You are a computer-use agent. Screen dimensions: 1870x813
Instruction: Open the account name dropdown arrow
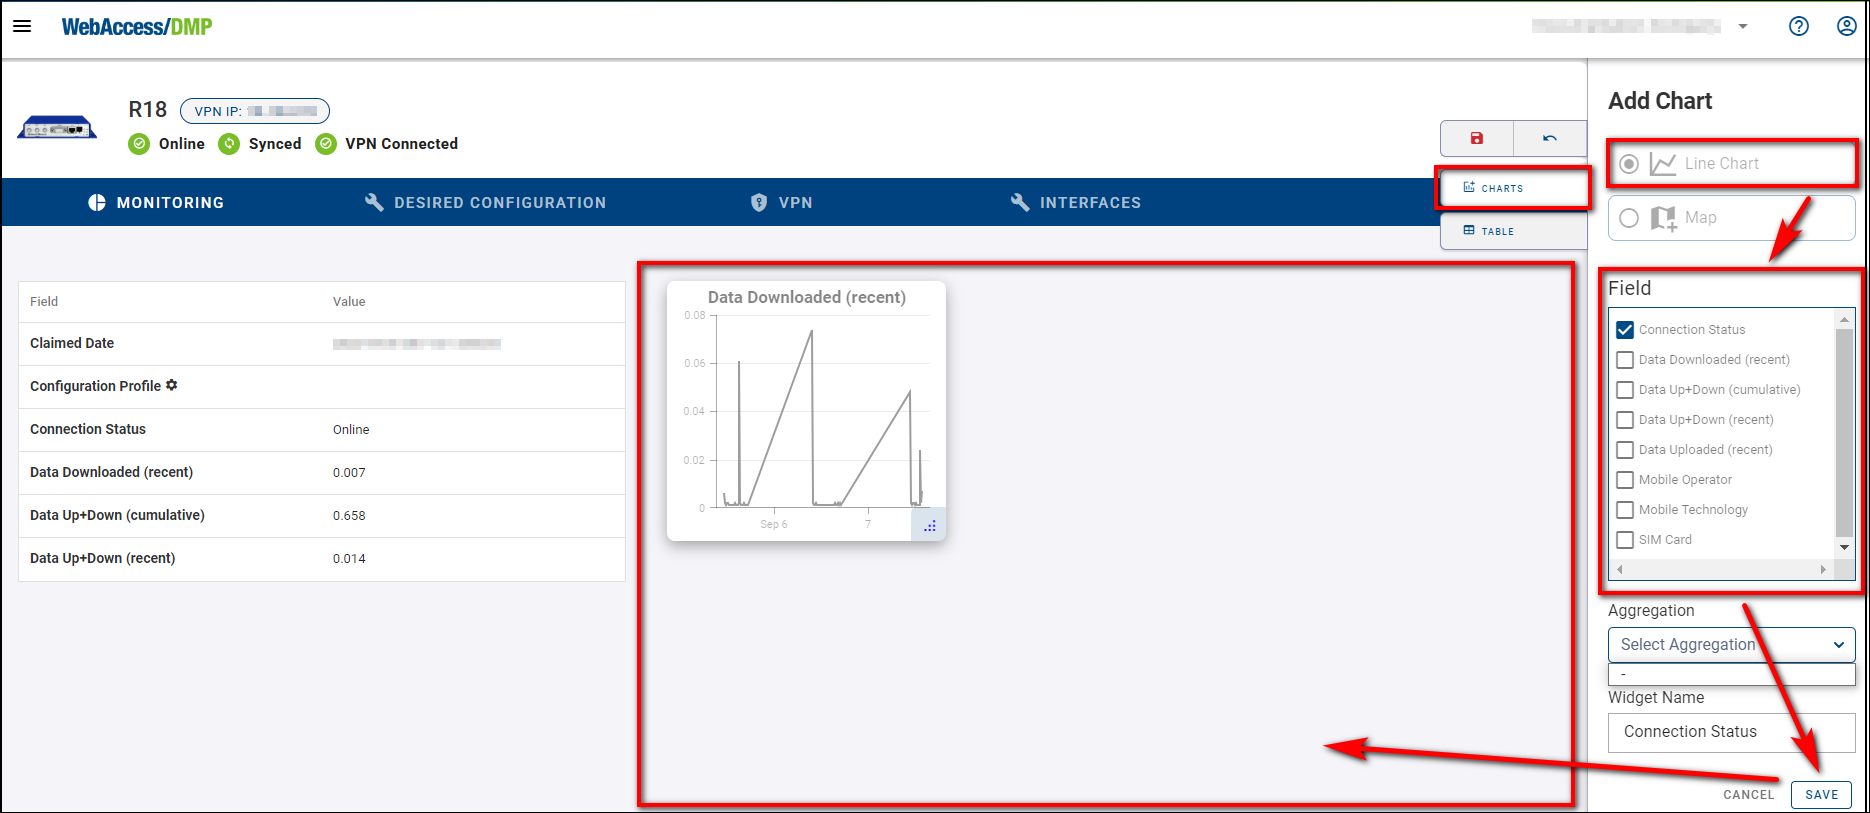(x=1743, y=27)
